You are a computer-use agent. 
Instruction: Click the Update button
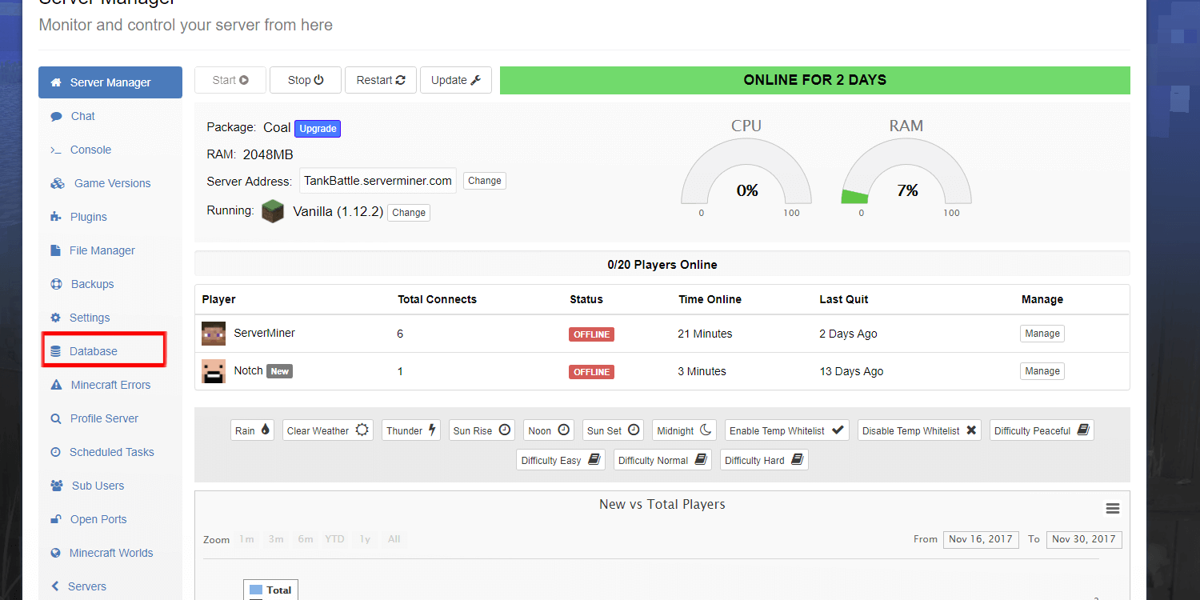[x=456, y=80]
